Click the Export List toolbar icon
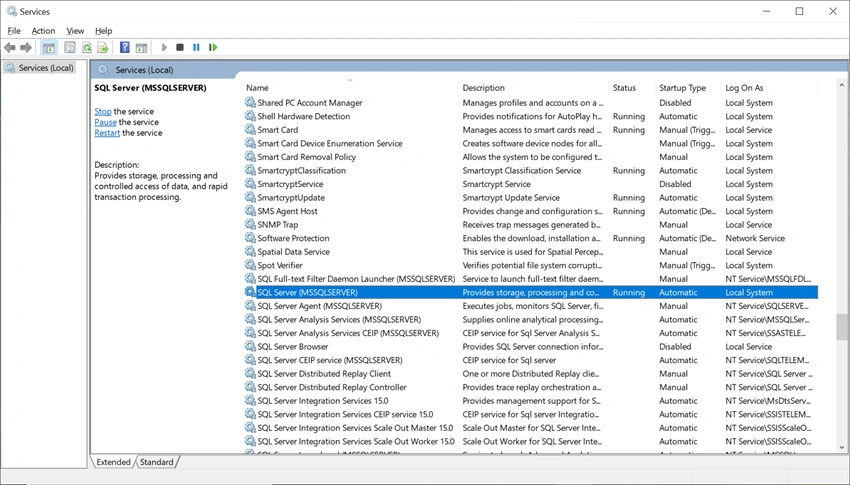This screenshot has height=485, width=850. point(102,48)
